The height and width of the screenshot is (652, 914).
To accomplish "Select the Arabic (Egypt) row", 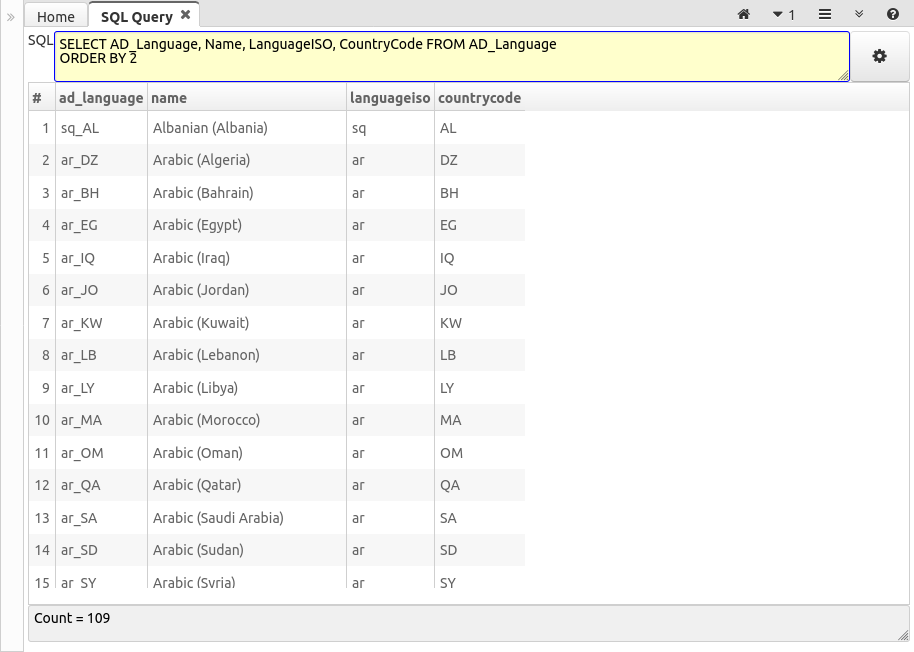I will [x=197, y=225].
